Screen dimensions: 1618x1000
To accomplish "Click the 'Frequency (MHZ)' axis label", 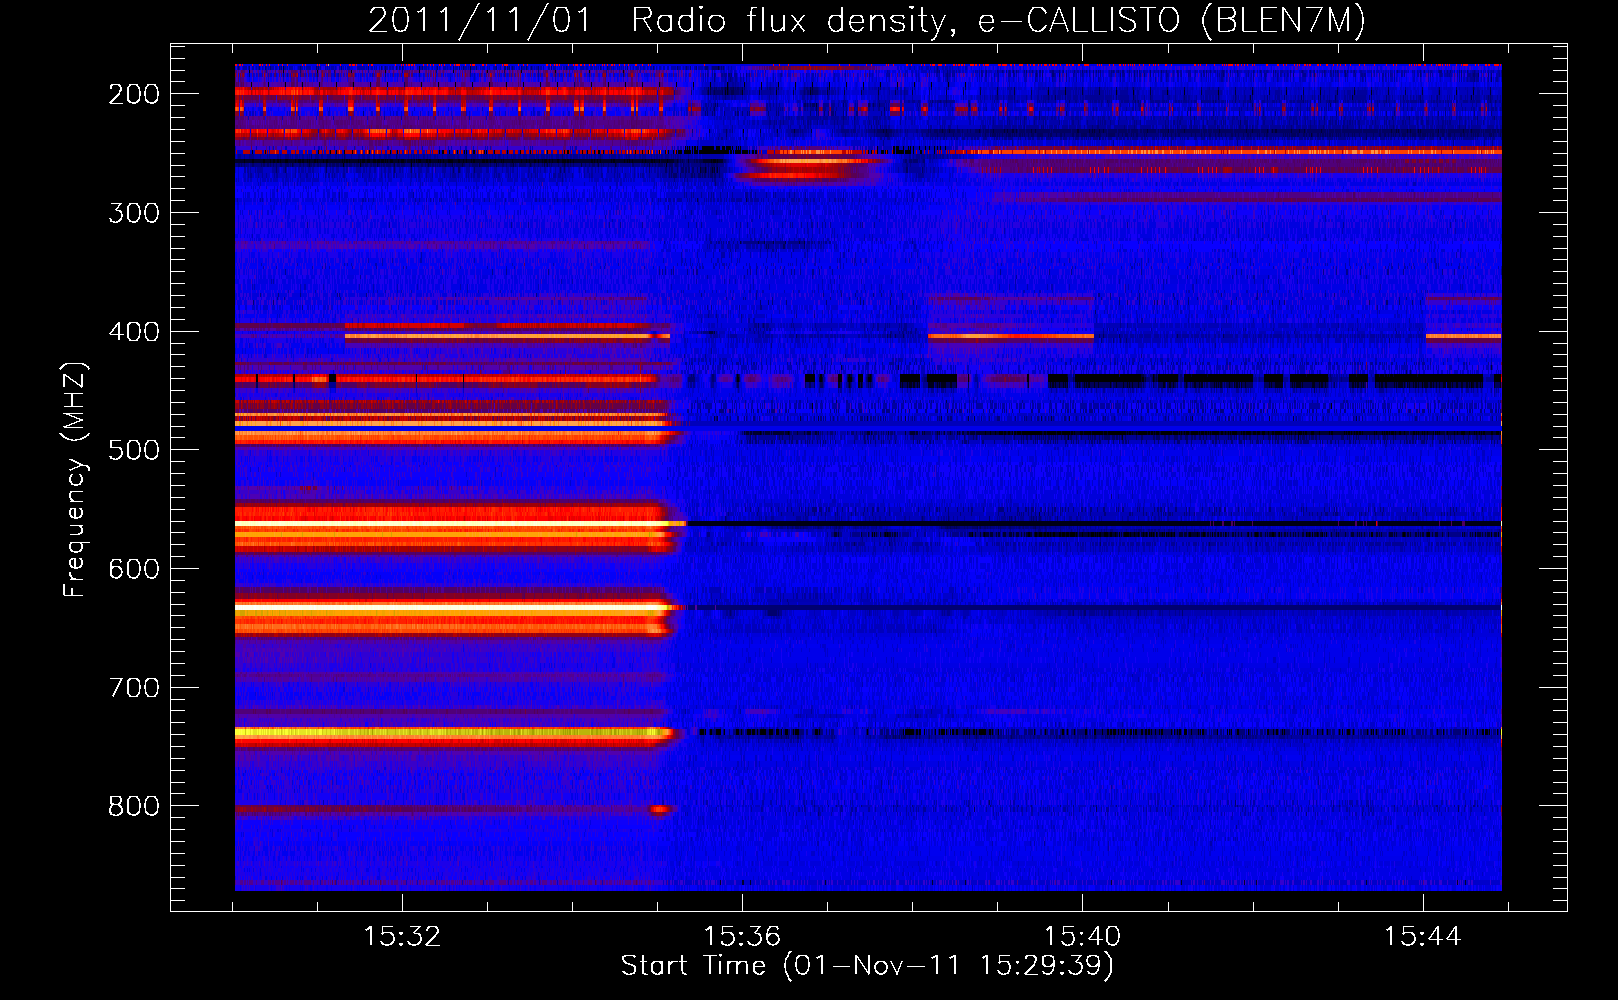I will click(x=75, y=479).
